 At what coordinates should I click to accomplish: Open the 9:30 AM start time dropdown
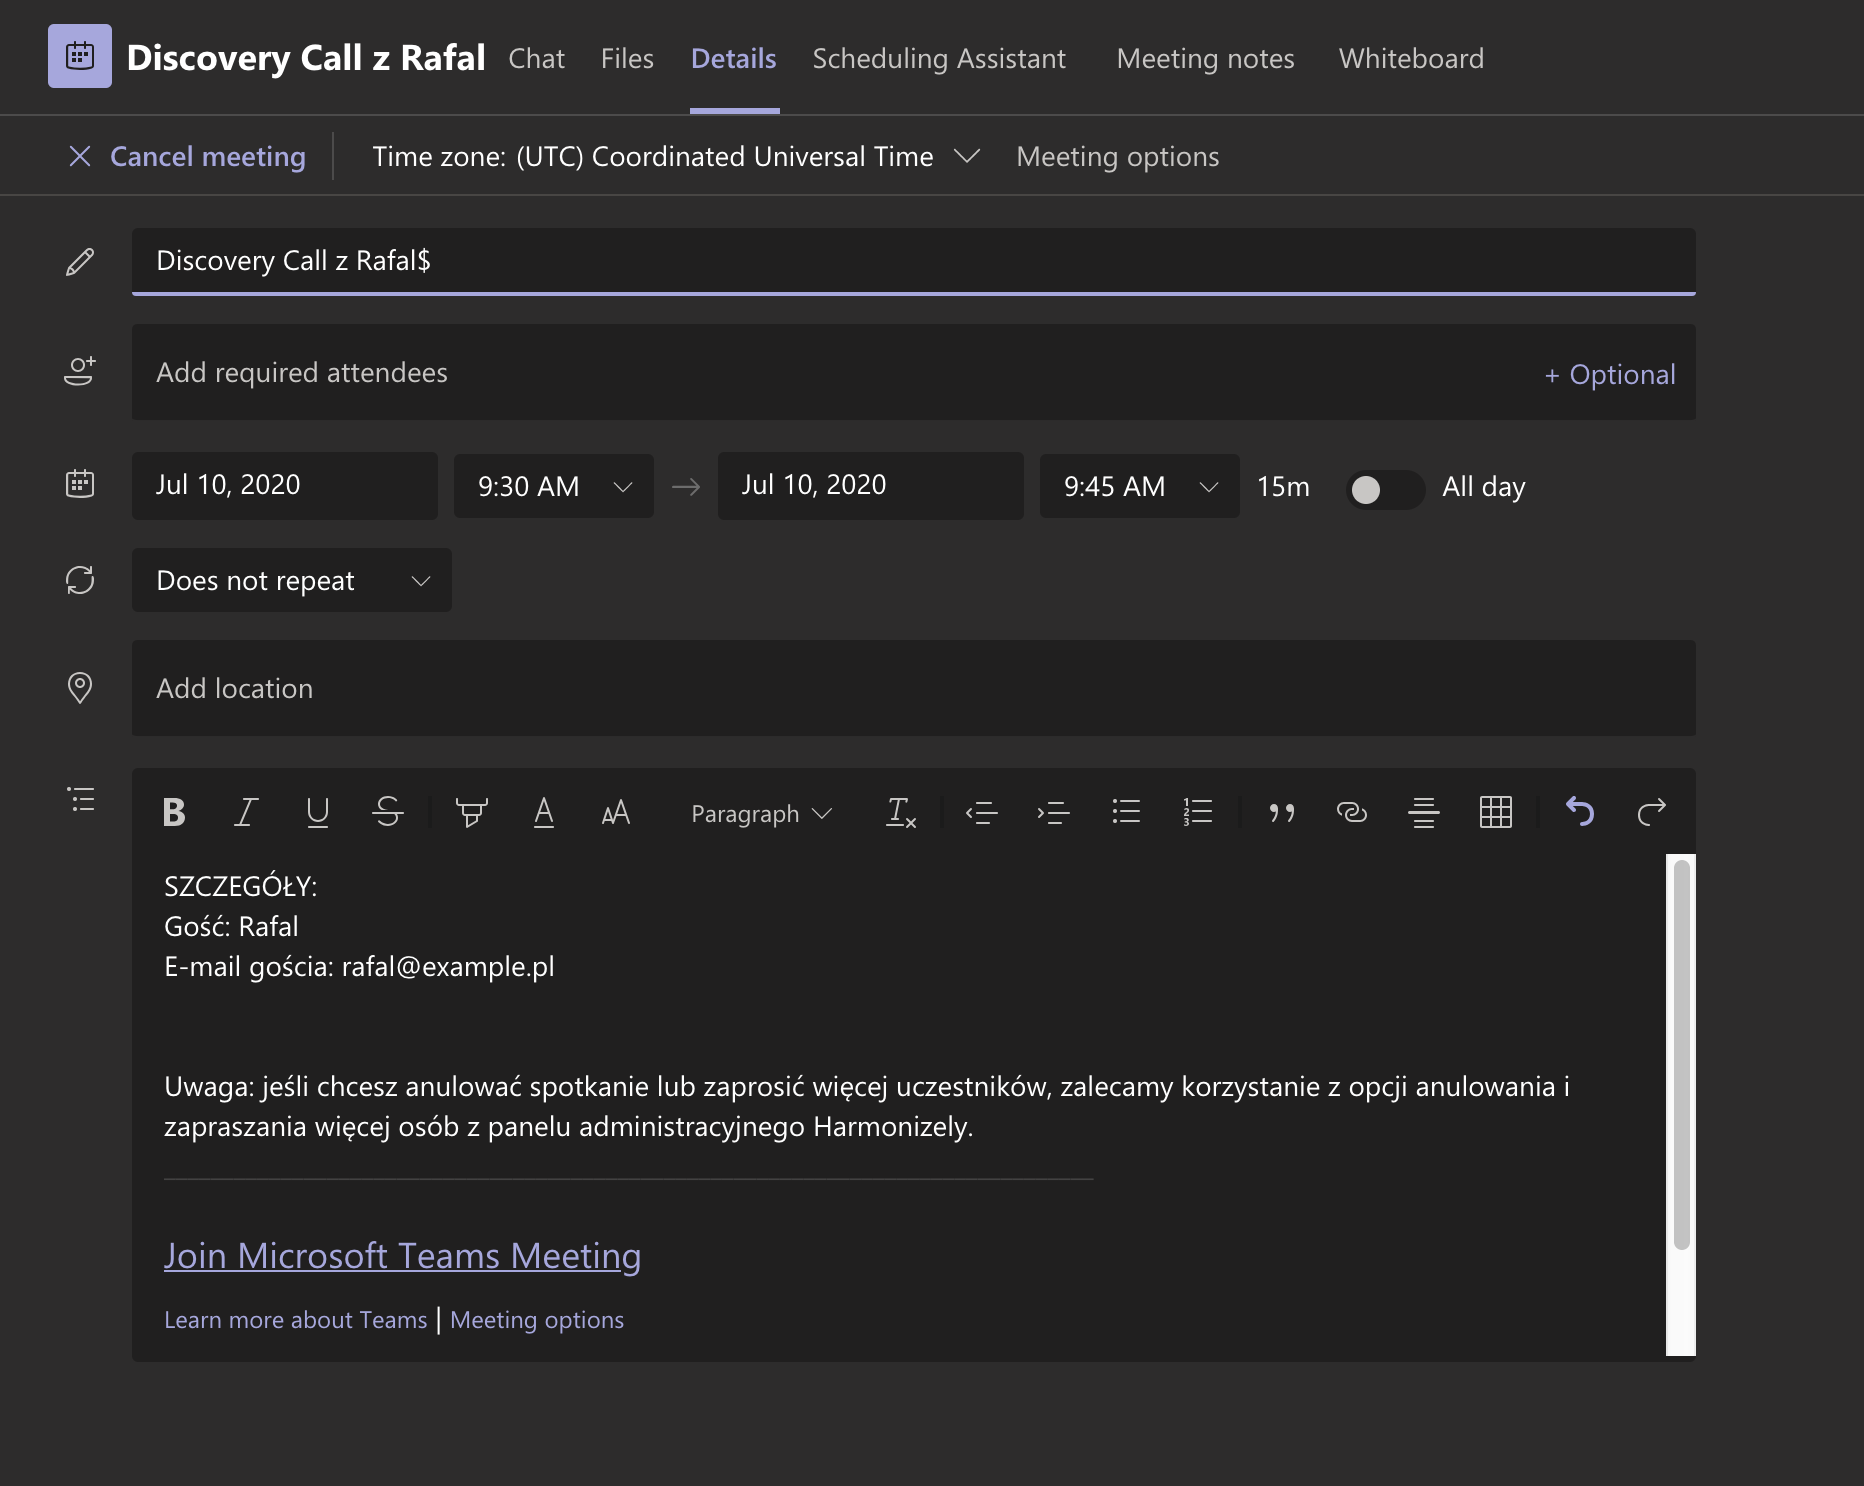coord(554,486)
